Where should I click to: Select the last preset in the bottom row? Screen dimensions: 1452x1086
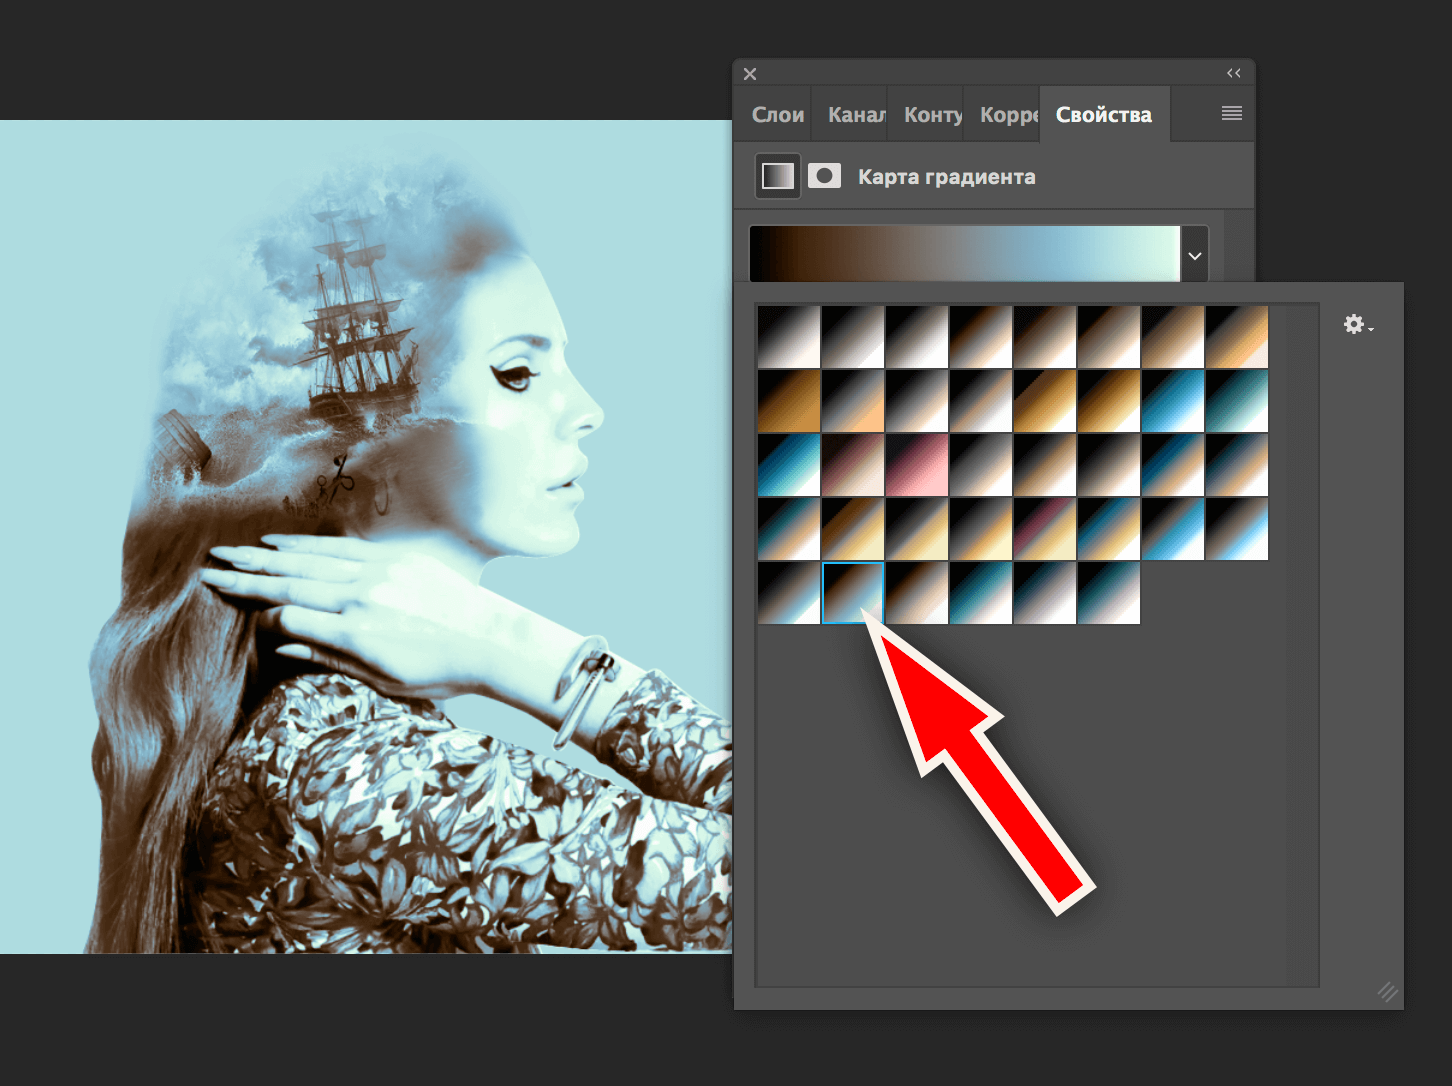pyautogui.click(x=1109, y=593)
